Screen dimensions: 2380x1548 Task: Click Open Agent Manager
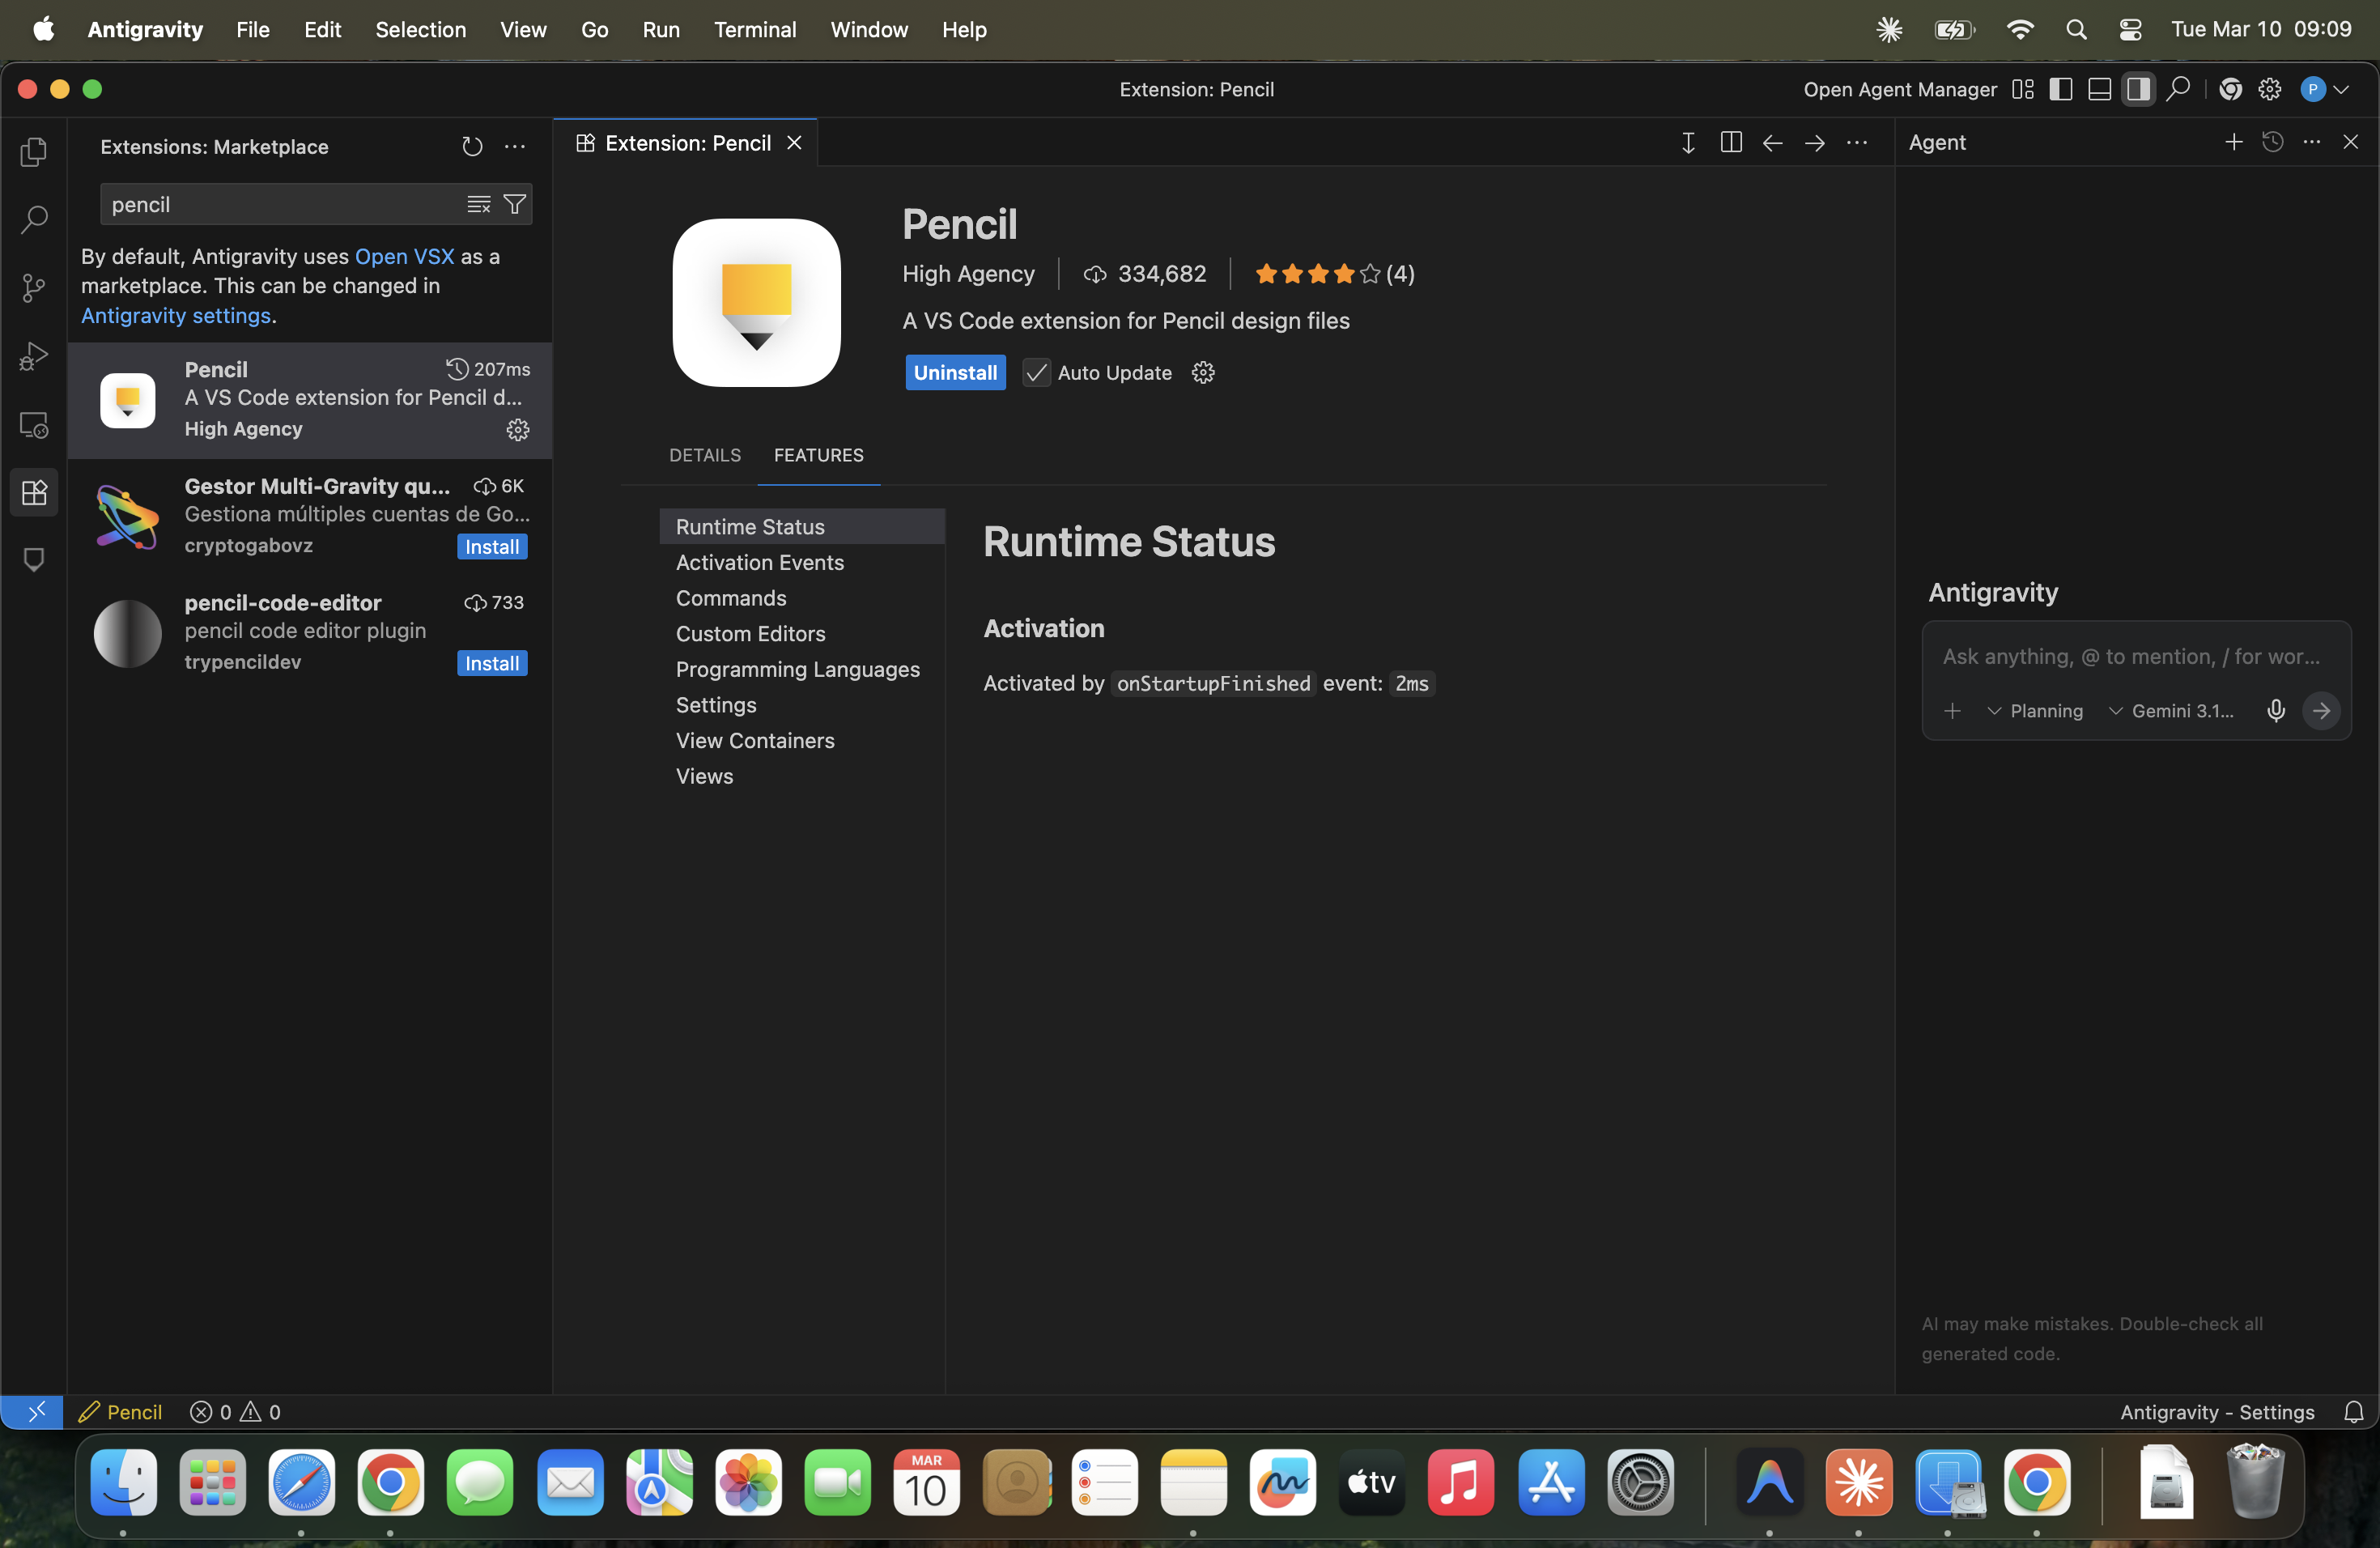(1900, 89)
